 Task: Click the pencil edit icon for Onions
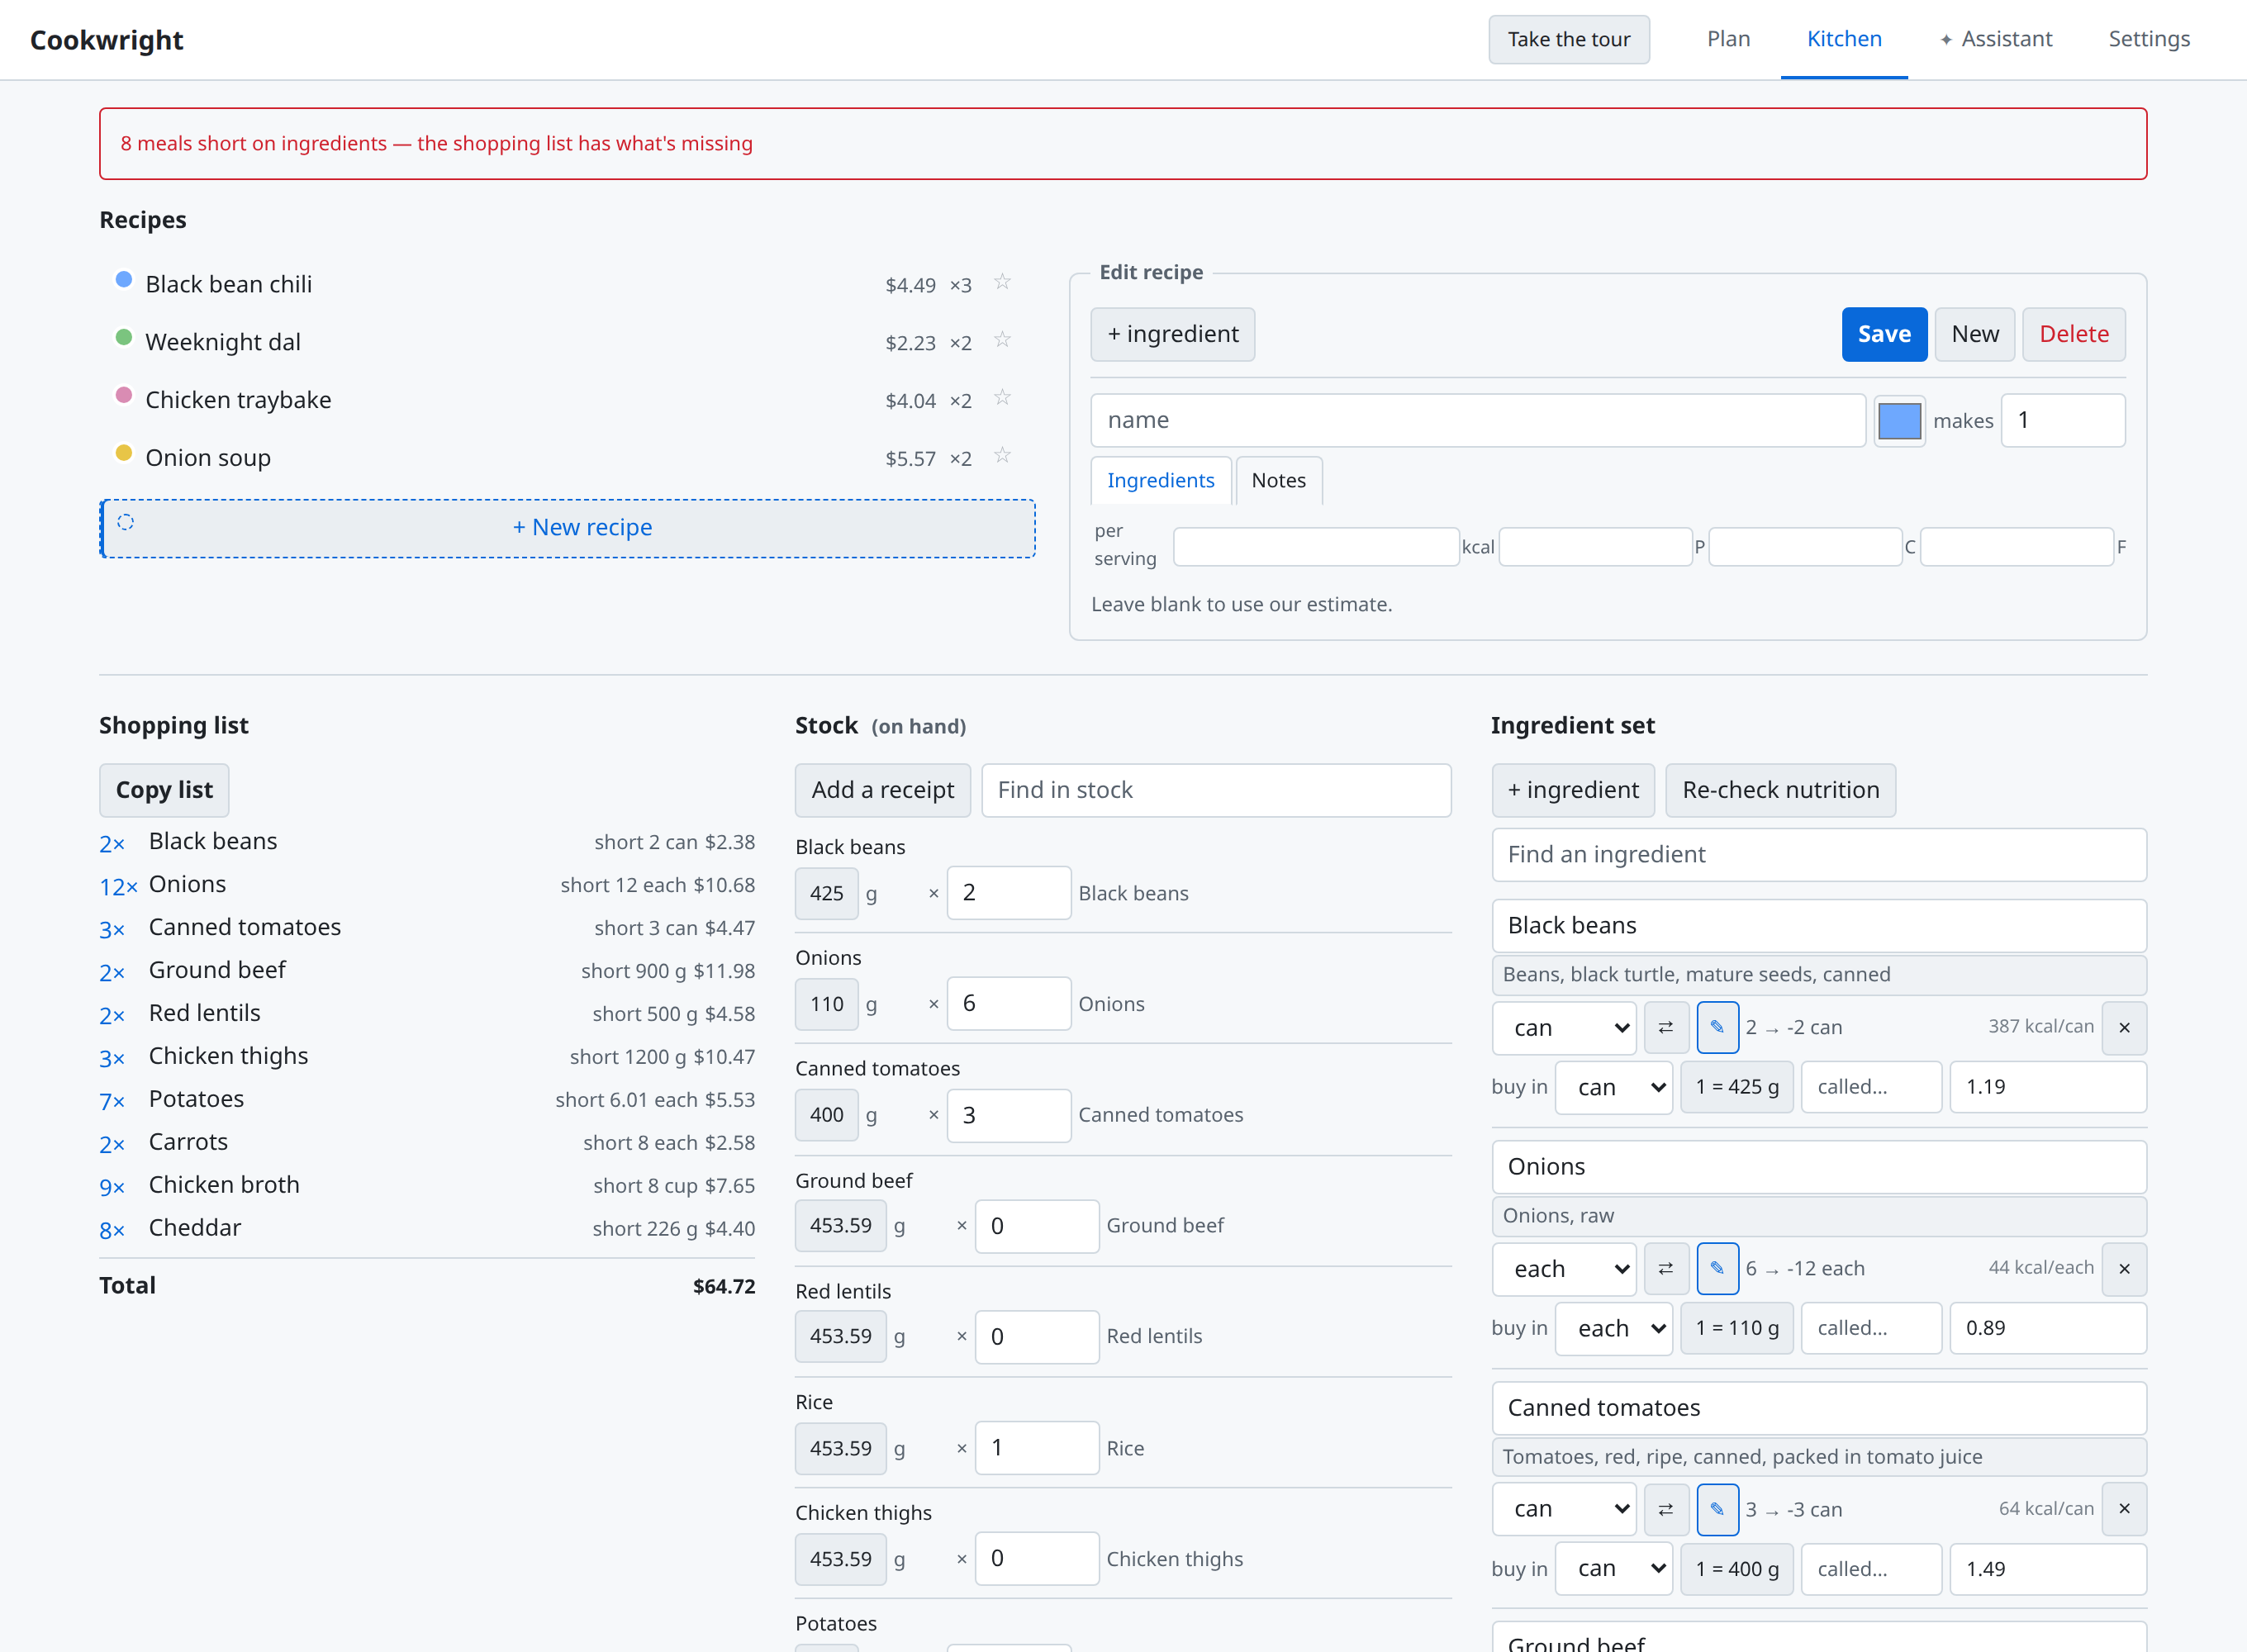click(1717, 1269)
